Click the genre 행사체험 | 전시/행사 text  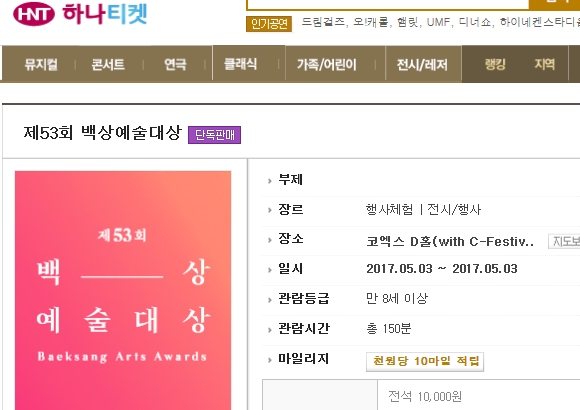click(x=423, y=210)
